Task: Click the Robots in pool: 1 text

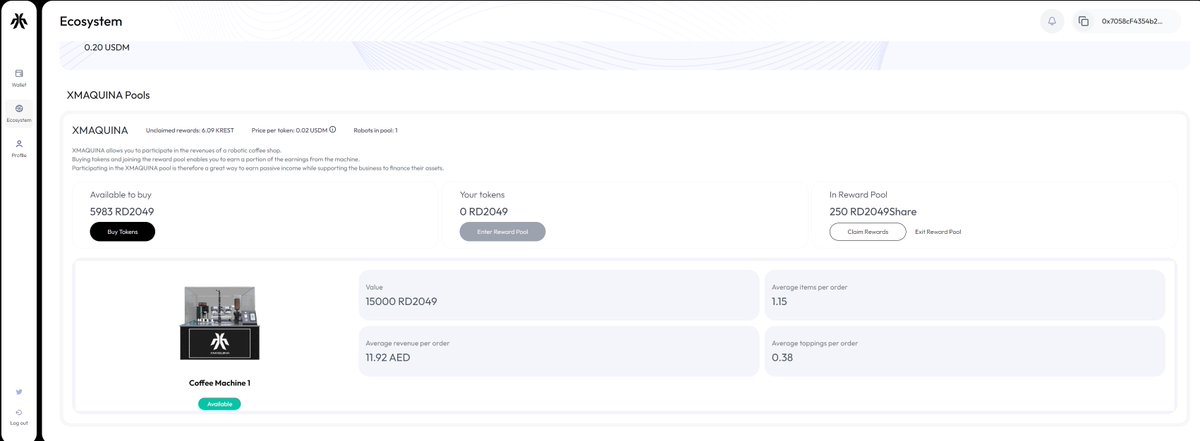Action: click(375, 130)
